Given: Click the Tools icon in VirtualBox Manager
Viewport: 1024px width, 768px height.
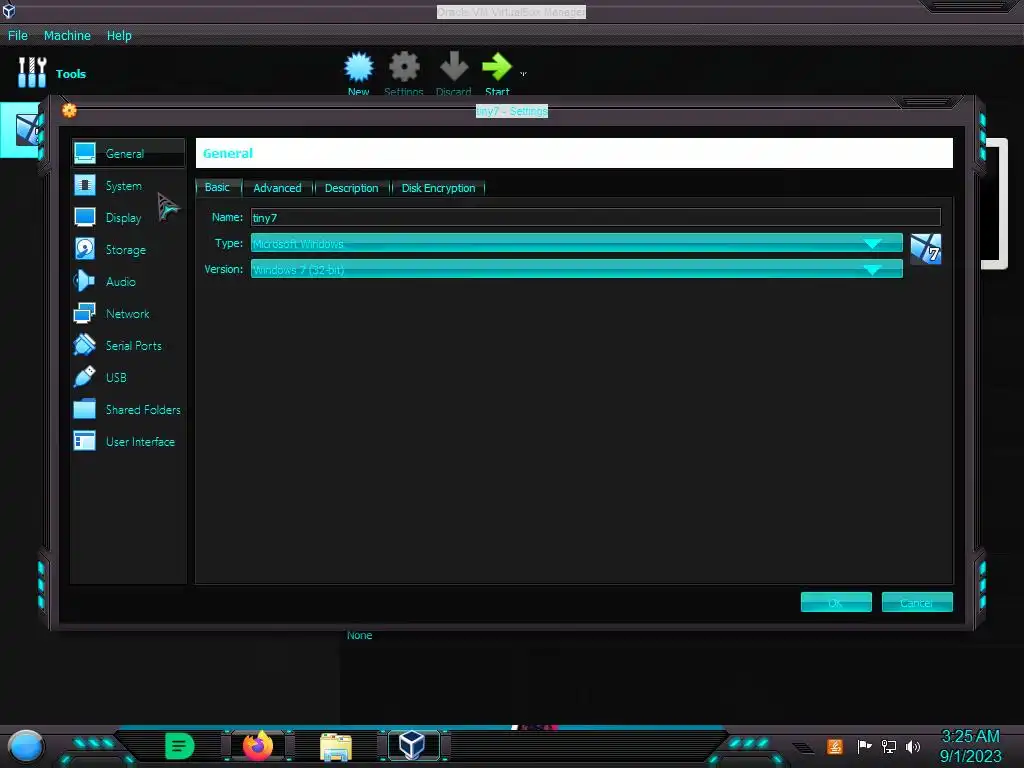Looking at the screenshot, I should pos(32,72).
